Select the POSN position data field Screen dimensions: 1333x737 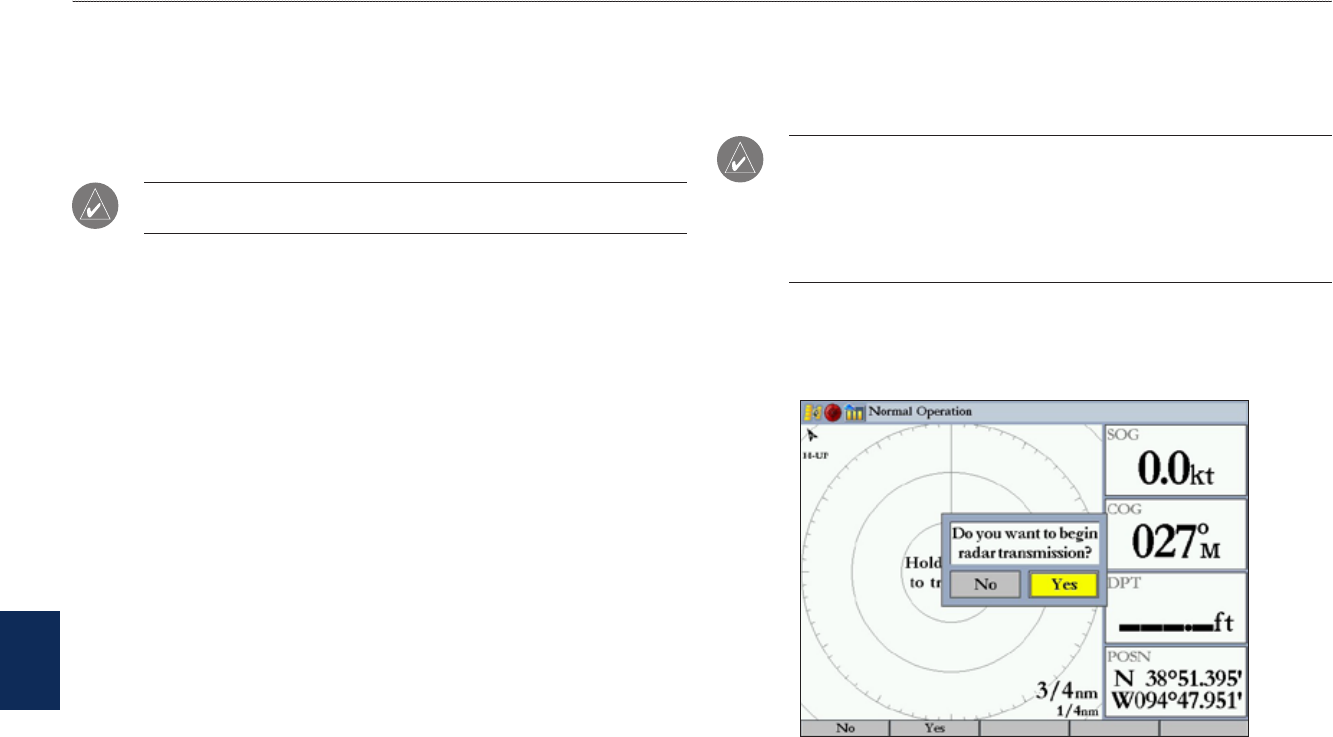tap(1176, 682)
